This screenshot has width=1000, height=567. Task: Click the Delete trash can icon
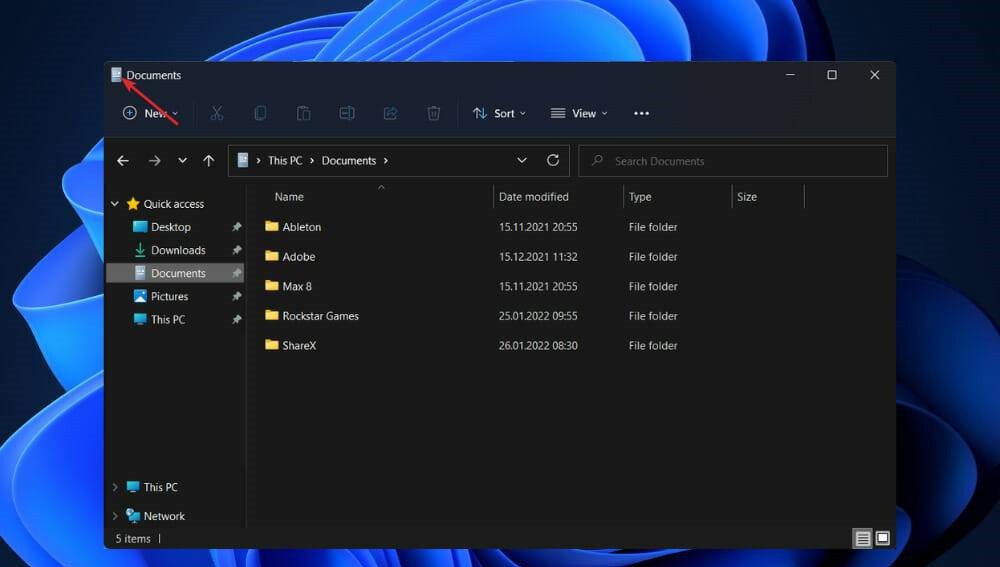click(433, 114)
